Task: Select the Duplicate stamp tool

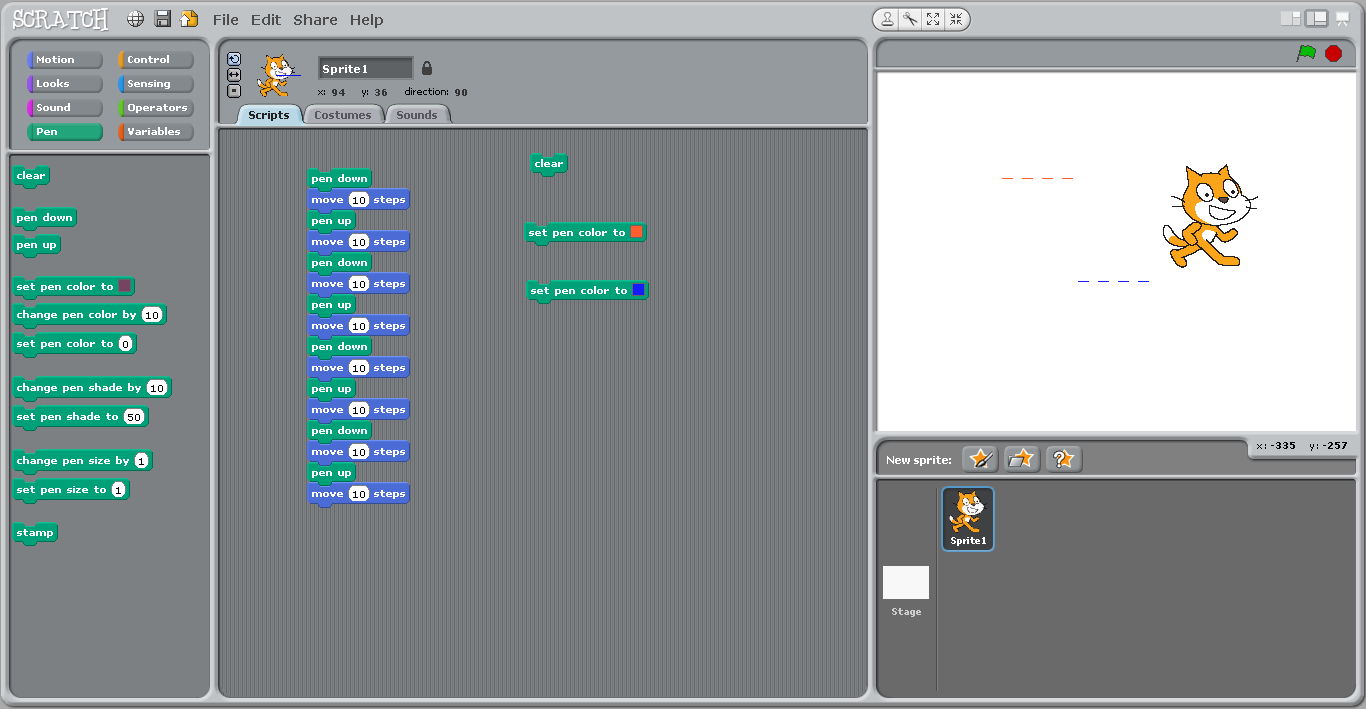Action: [x=887, y=19]
